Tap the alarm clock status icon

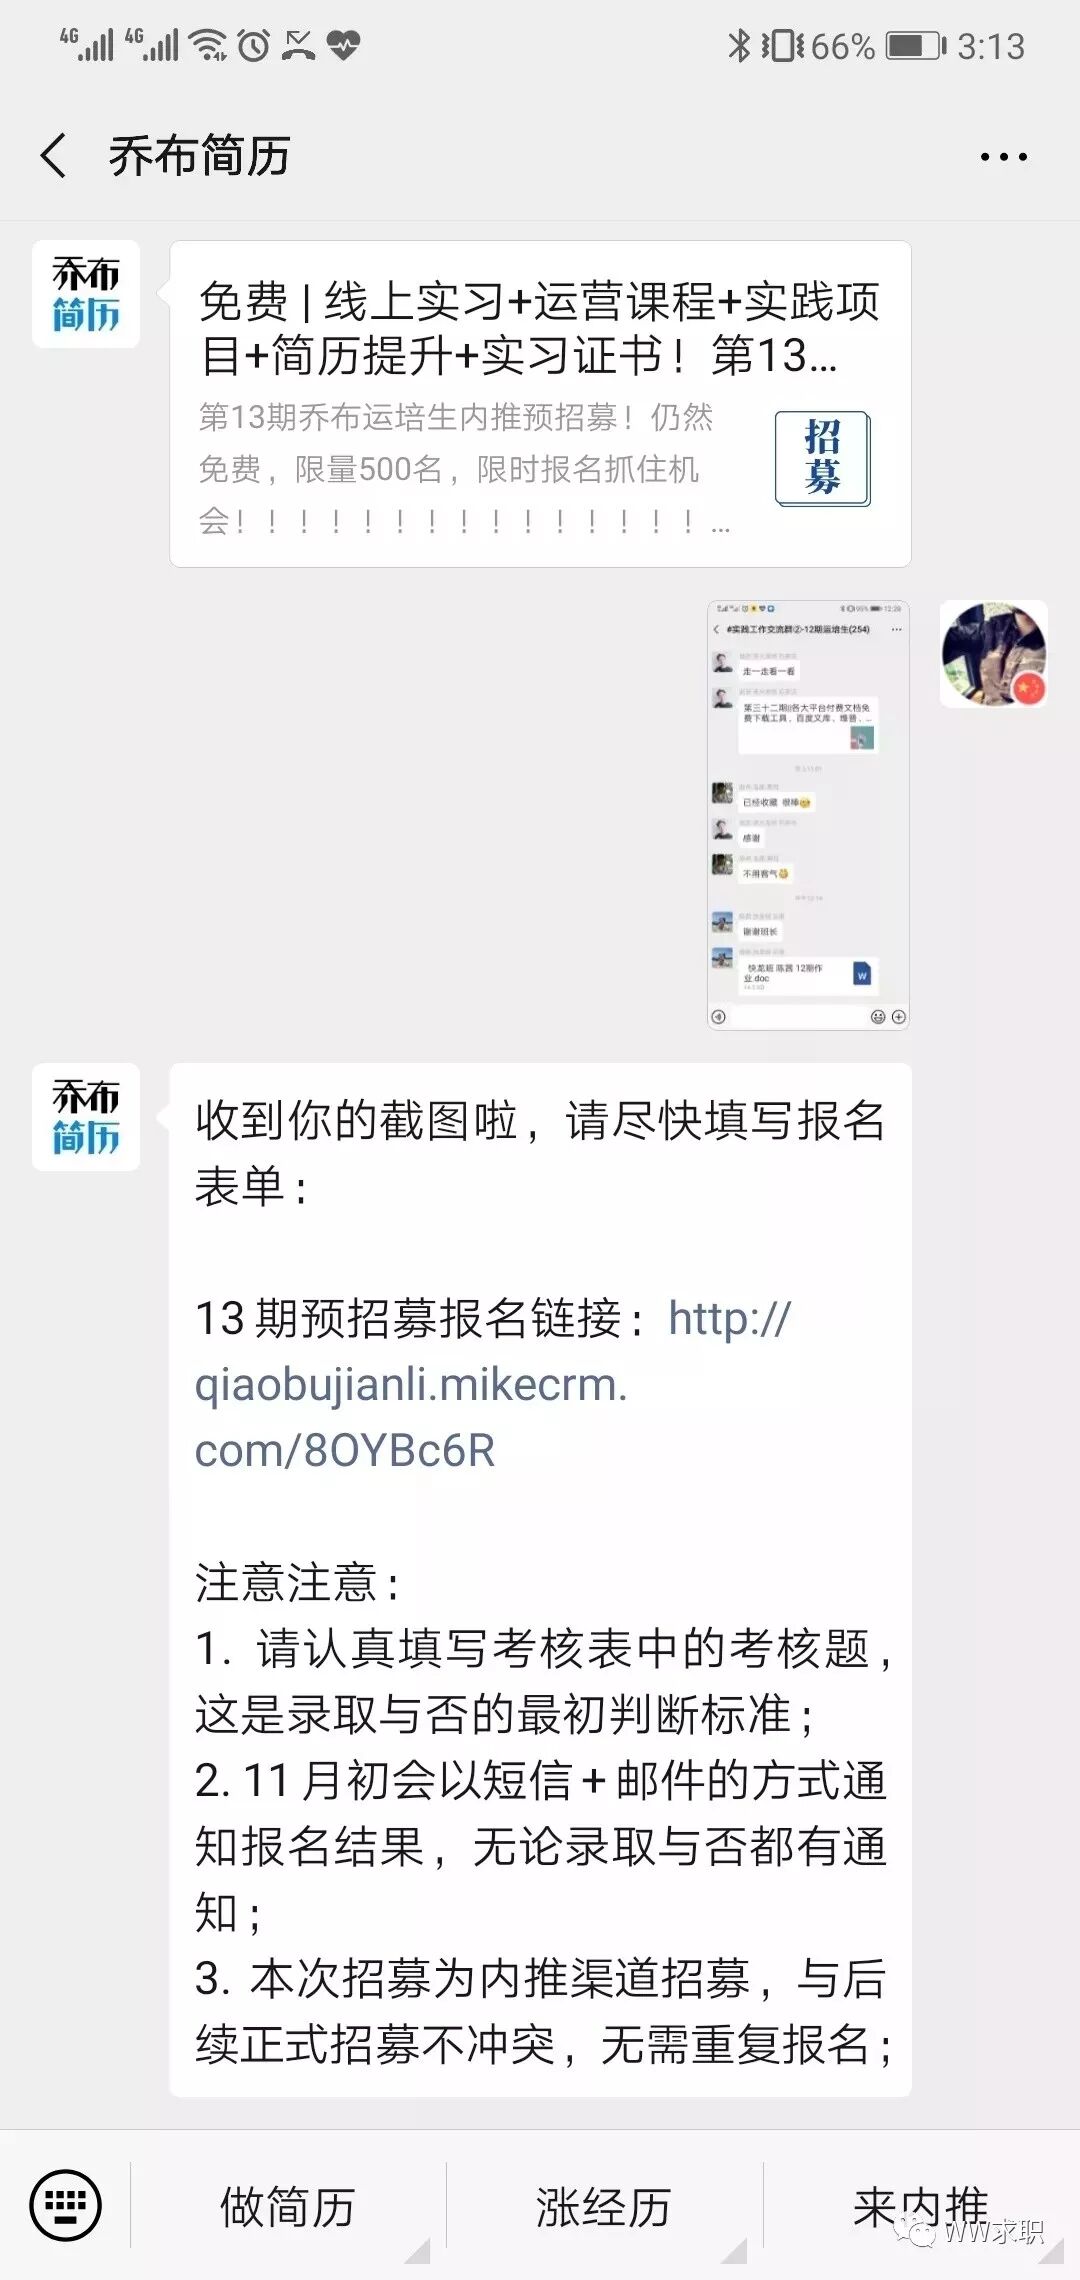coord(254,45)
